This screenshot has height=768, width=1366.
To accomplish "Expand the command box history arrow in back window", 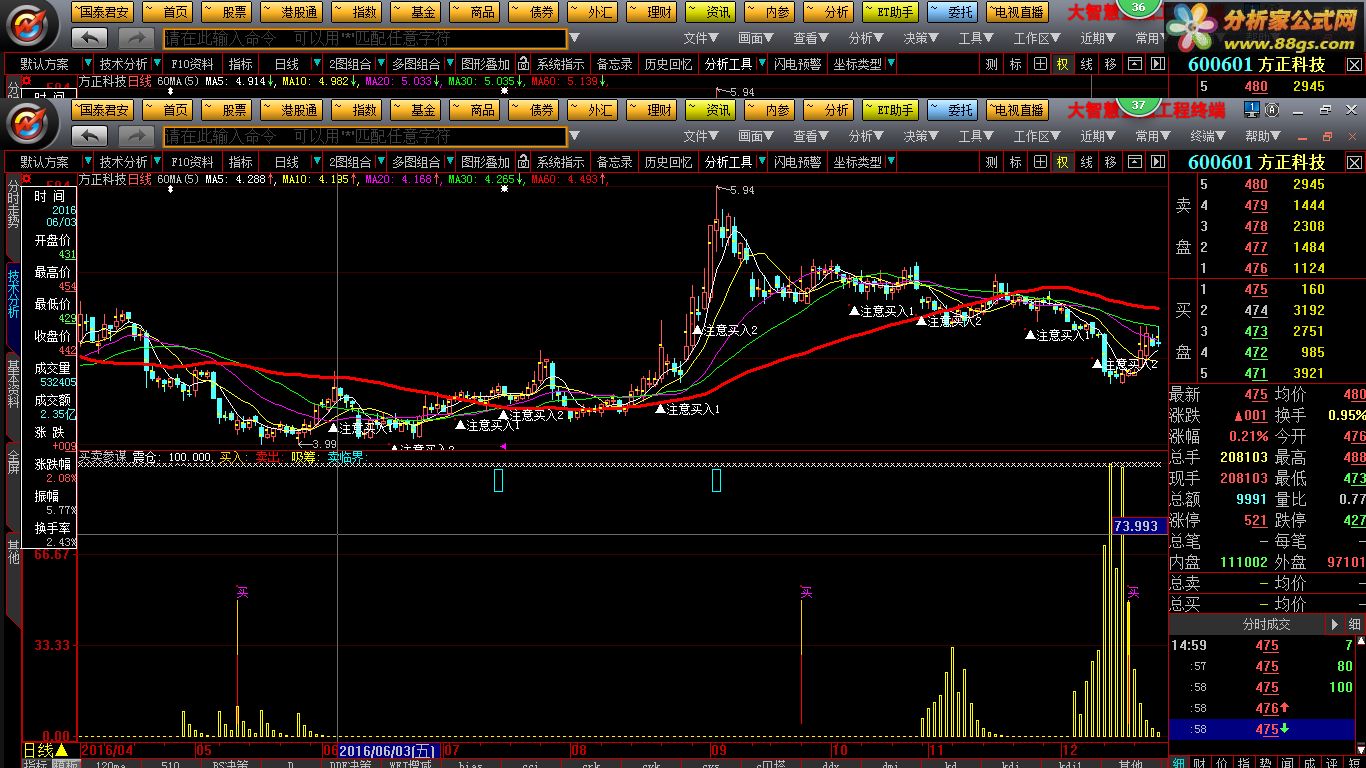I will pyautogui.click(x=574, y=38).
